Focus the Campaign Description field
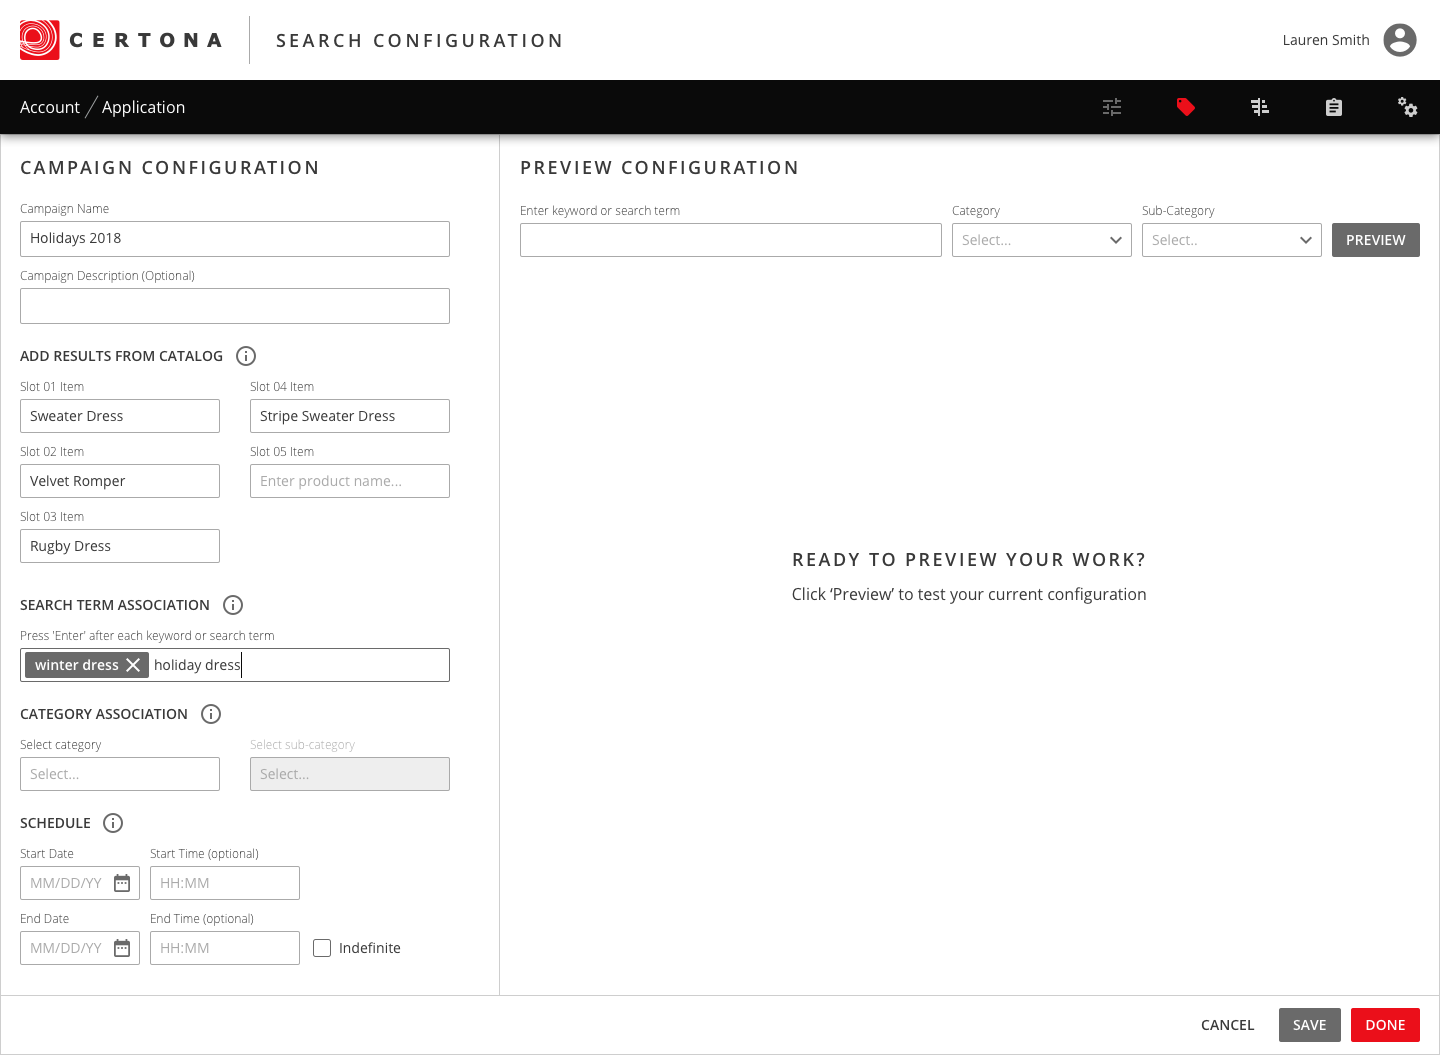Image resolution: width=1440 pixels, height=1055 pixels. click(x=235, y=306)
